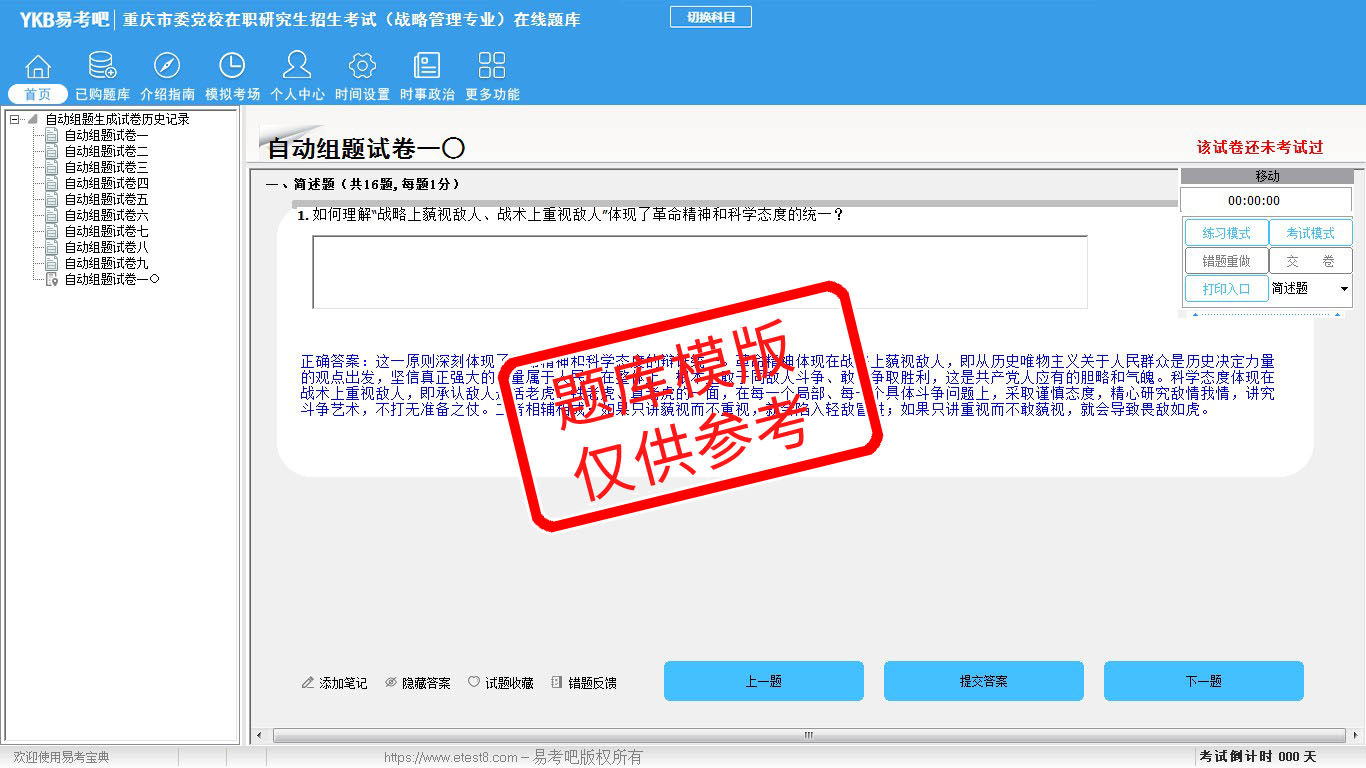Open the 介绍指南 compass icon
Viewport: 1366px width, 768px height.
click(x=167, y=67)
